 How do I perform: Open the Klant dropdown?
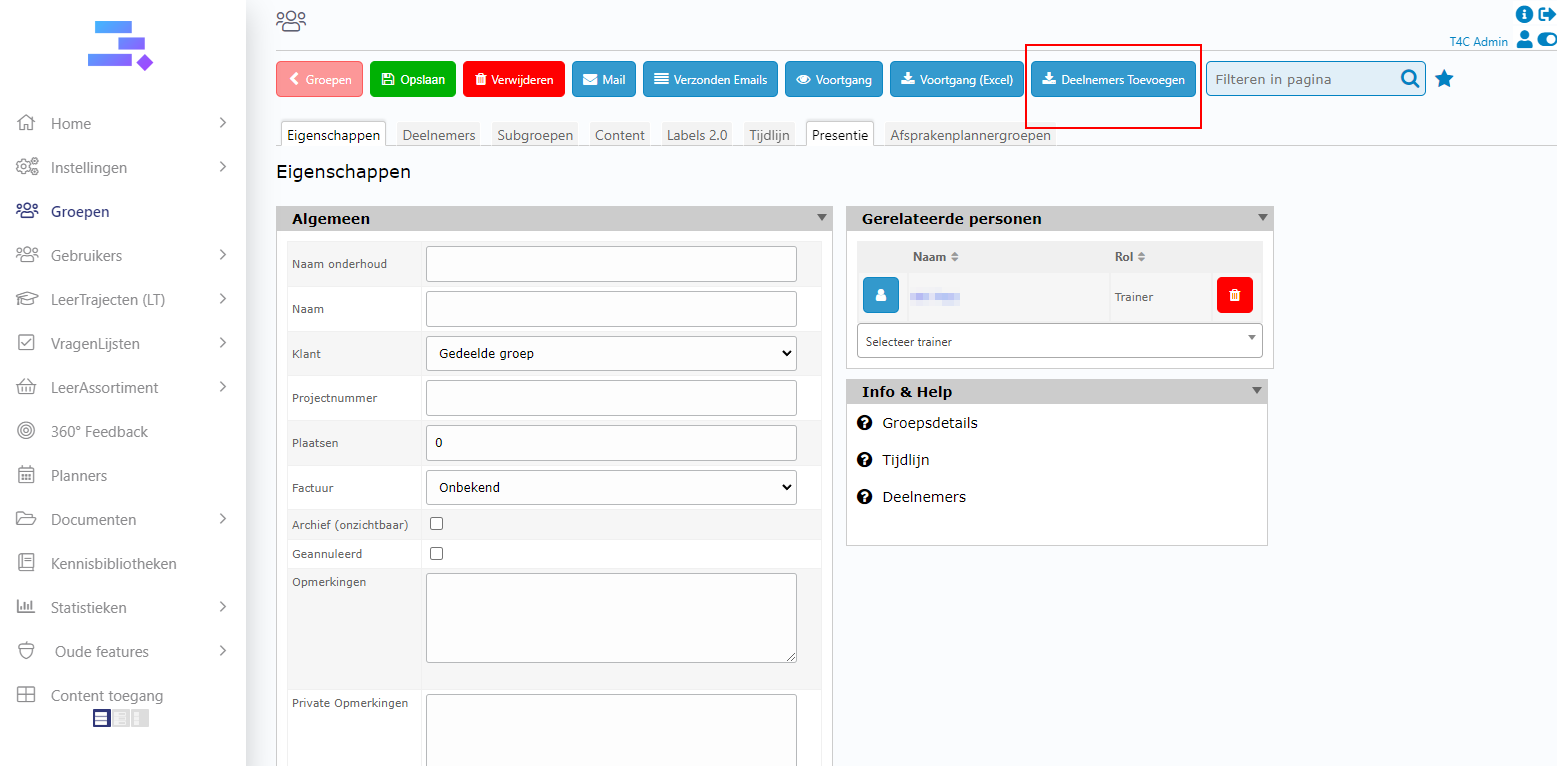[611, 353]
